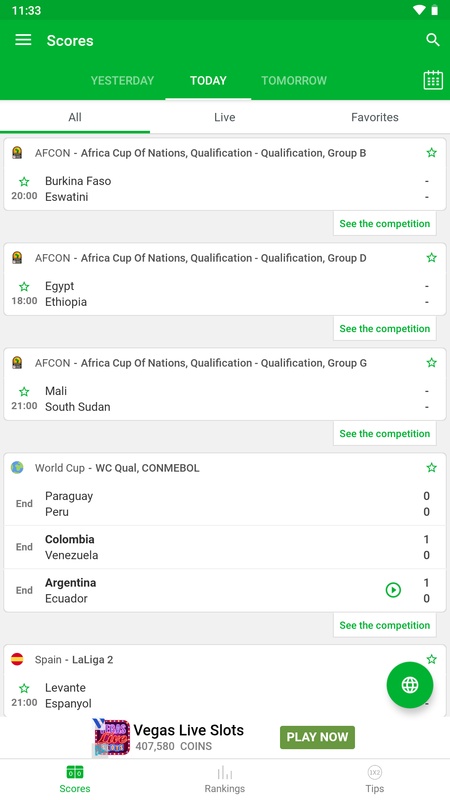Open the hamburger navigation menu

[x=23, y=40]
